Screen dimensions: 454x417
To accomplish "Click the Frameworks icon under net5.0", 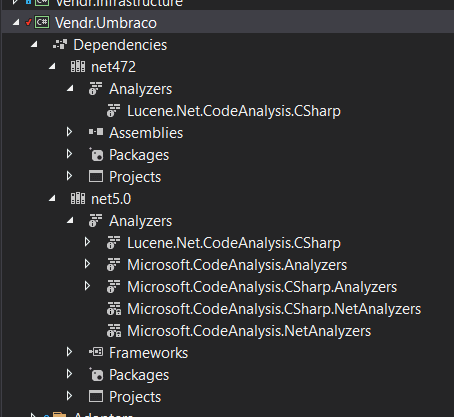I will 96,352.
